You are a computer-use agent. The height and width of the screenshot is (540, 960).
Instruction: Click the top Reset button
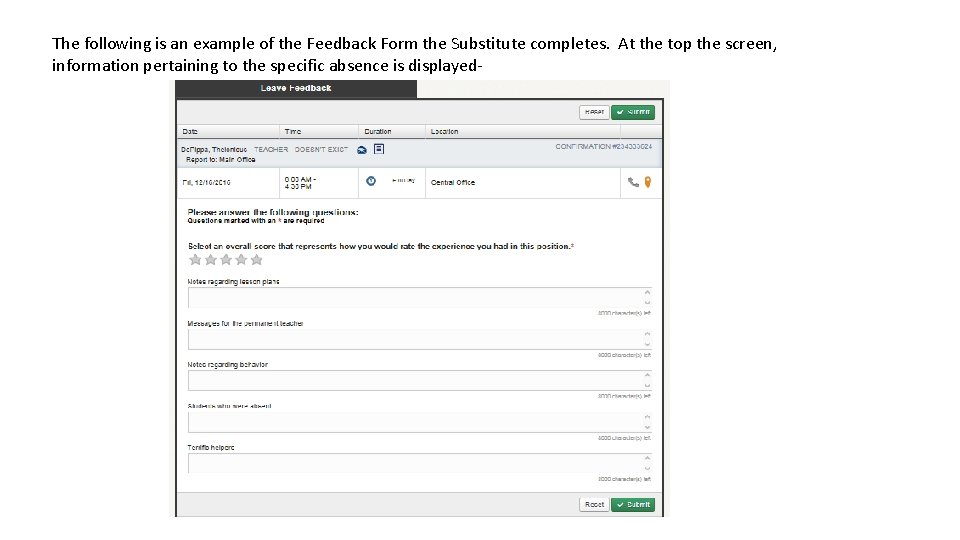click(x=594, y=112)
